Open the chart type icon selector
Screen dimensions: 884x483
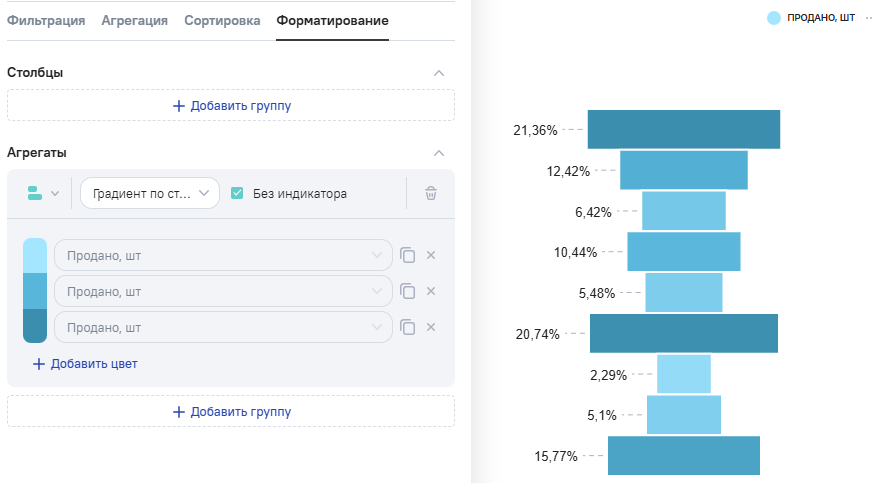[x=43, y=194]
